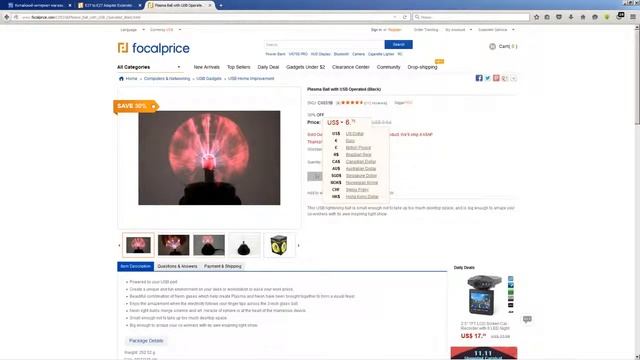The width and height of the screenshot is (640, 360).
Task: Switch to Questions & Answers tab
Action: [x=177, y=267]
